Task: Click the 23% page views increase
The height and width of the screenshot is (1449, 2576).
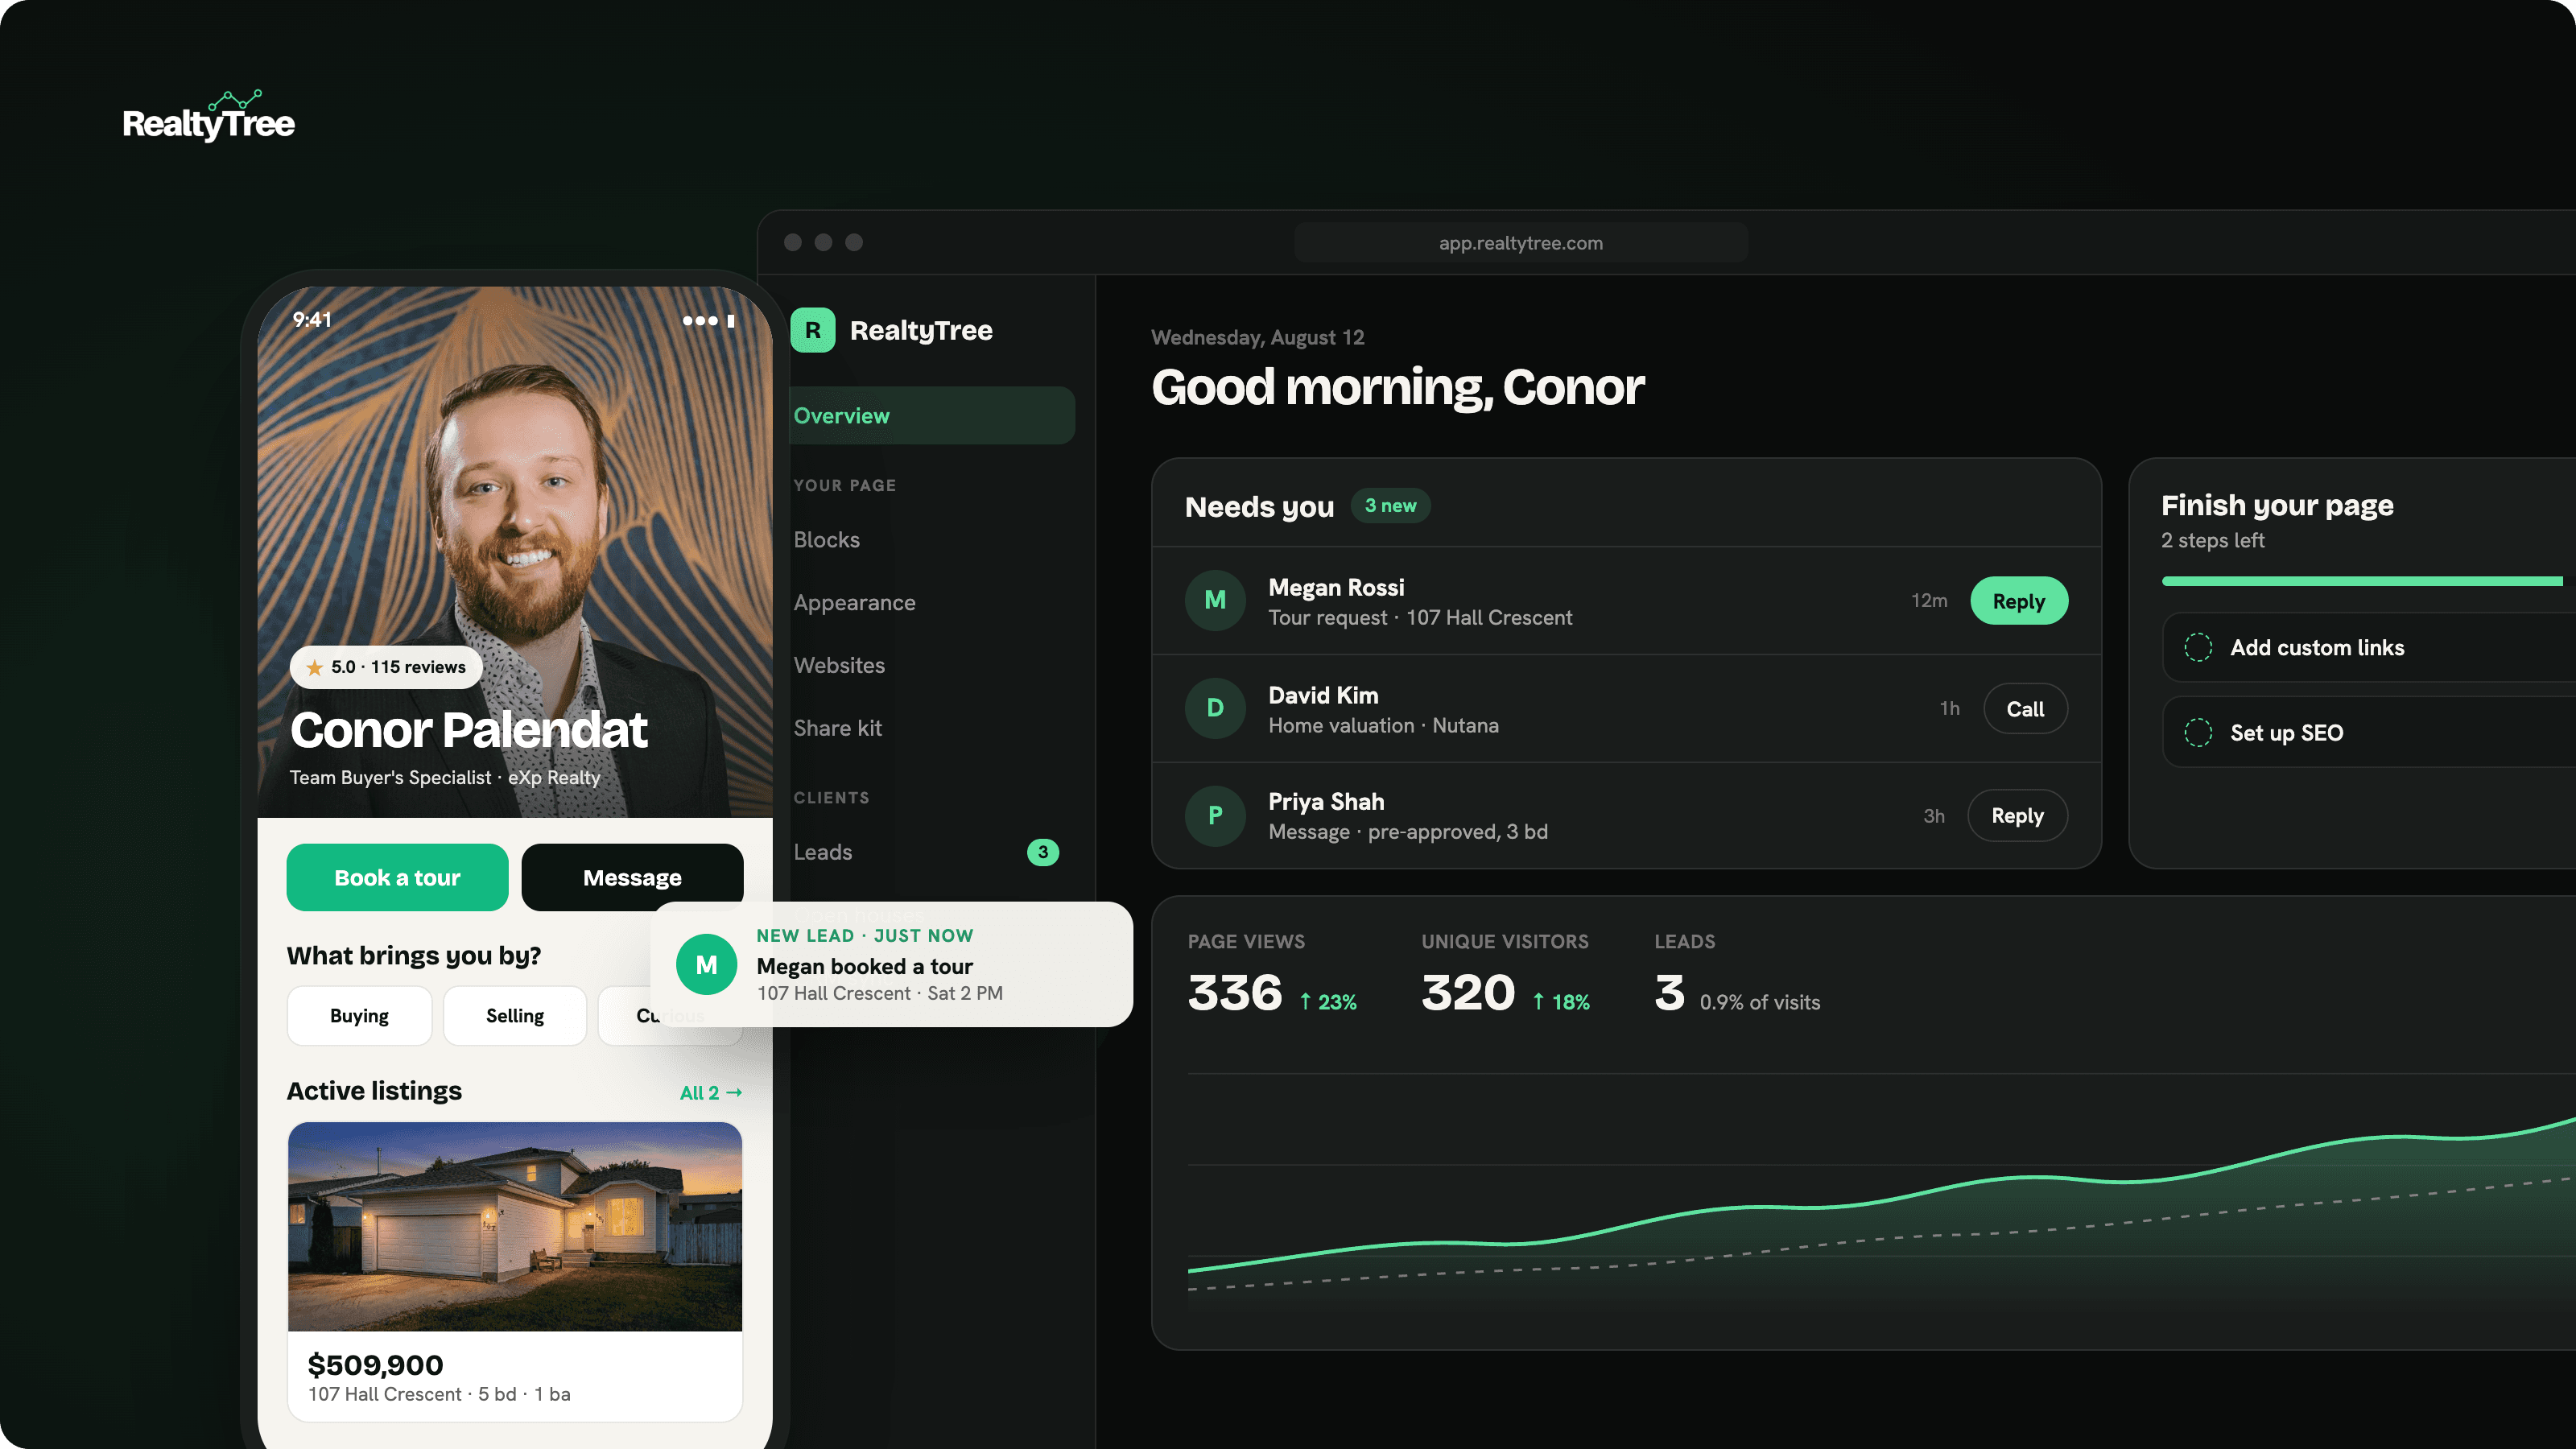Action: tap(1328, 1002)
